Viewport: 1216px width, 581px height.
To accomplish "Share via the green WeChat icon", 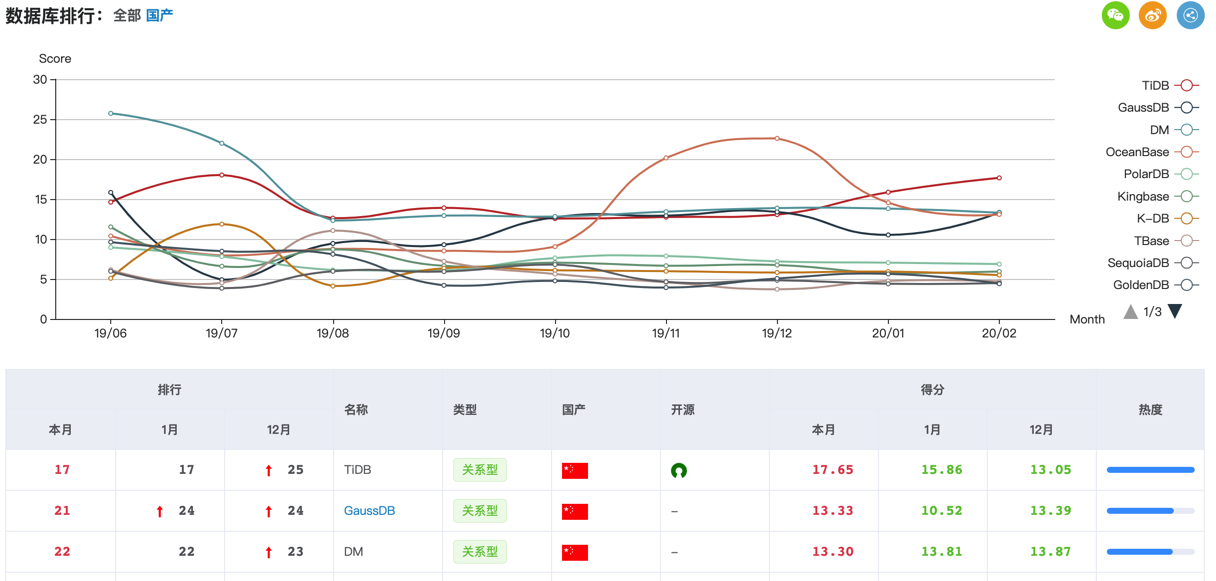I will [x=1116, y=15].
